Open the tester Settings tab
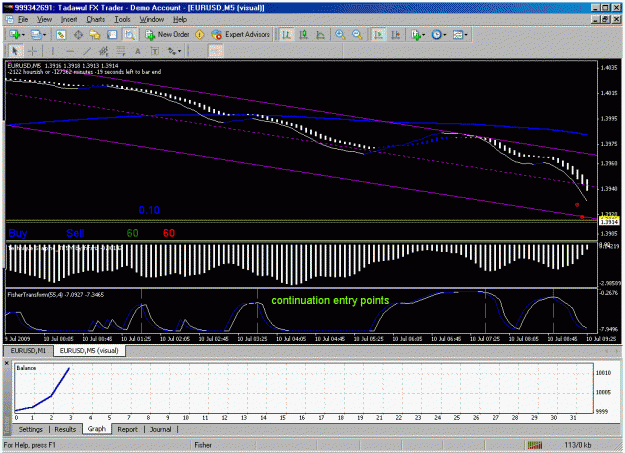Viewport: 625px width, 453px height. (30, 429)
